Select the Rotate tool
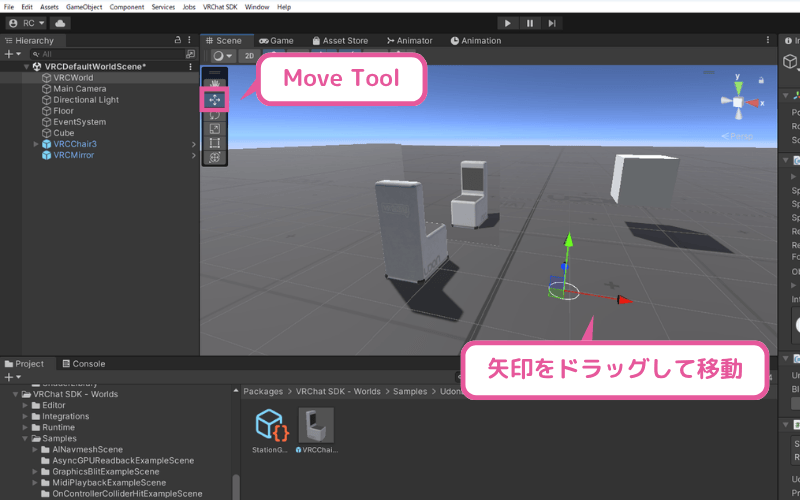The width and height of the screenshot is (800, 500). [214, 115]
